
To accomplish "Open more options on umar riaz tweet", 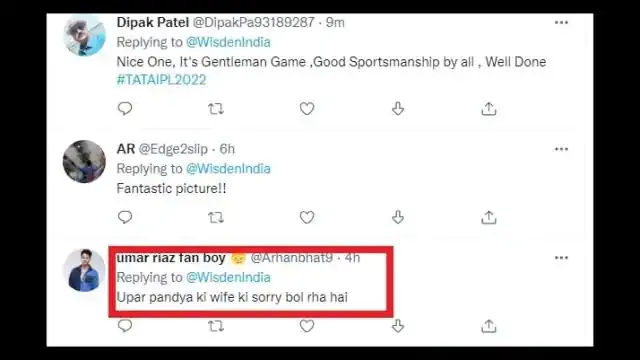I will [x=562, y=258].
